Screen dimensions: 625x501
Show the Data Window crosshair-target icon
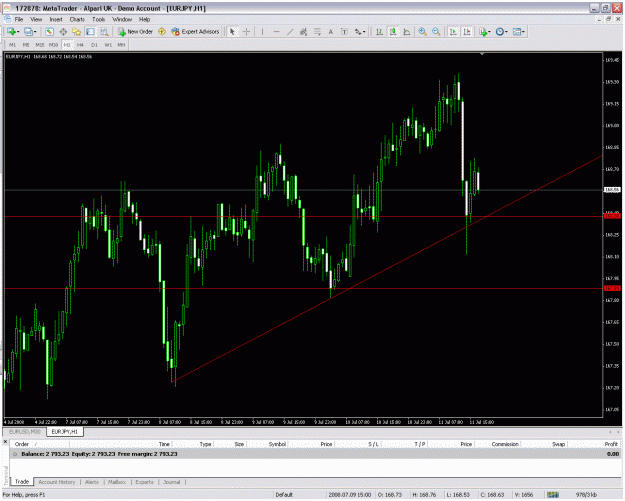pyautogui.click(x=63, y=32)
